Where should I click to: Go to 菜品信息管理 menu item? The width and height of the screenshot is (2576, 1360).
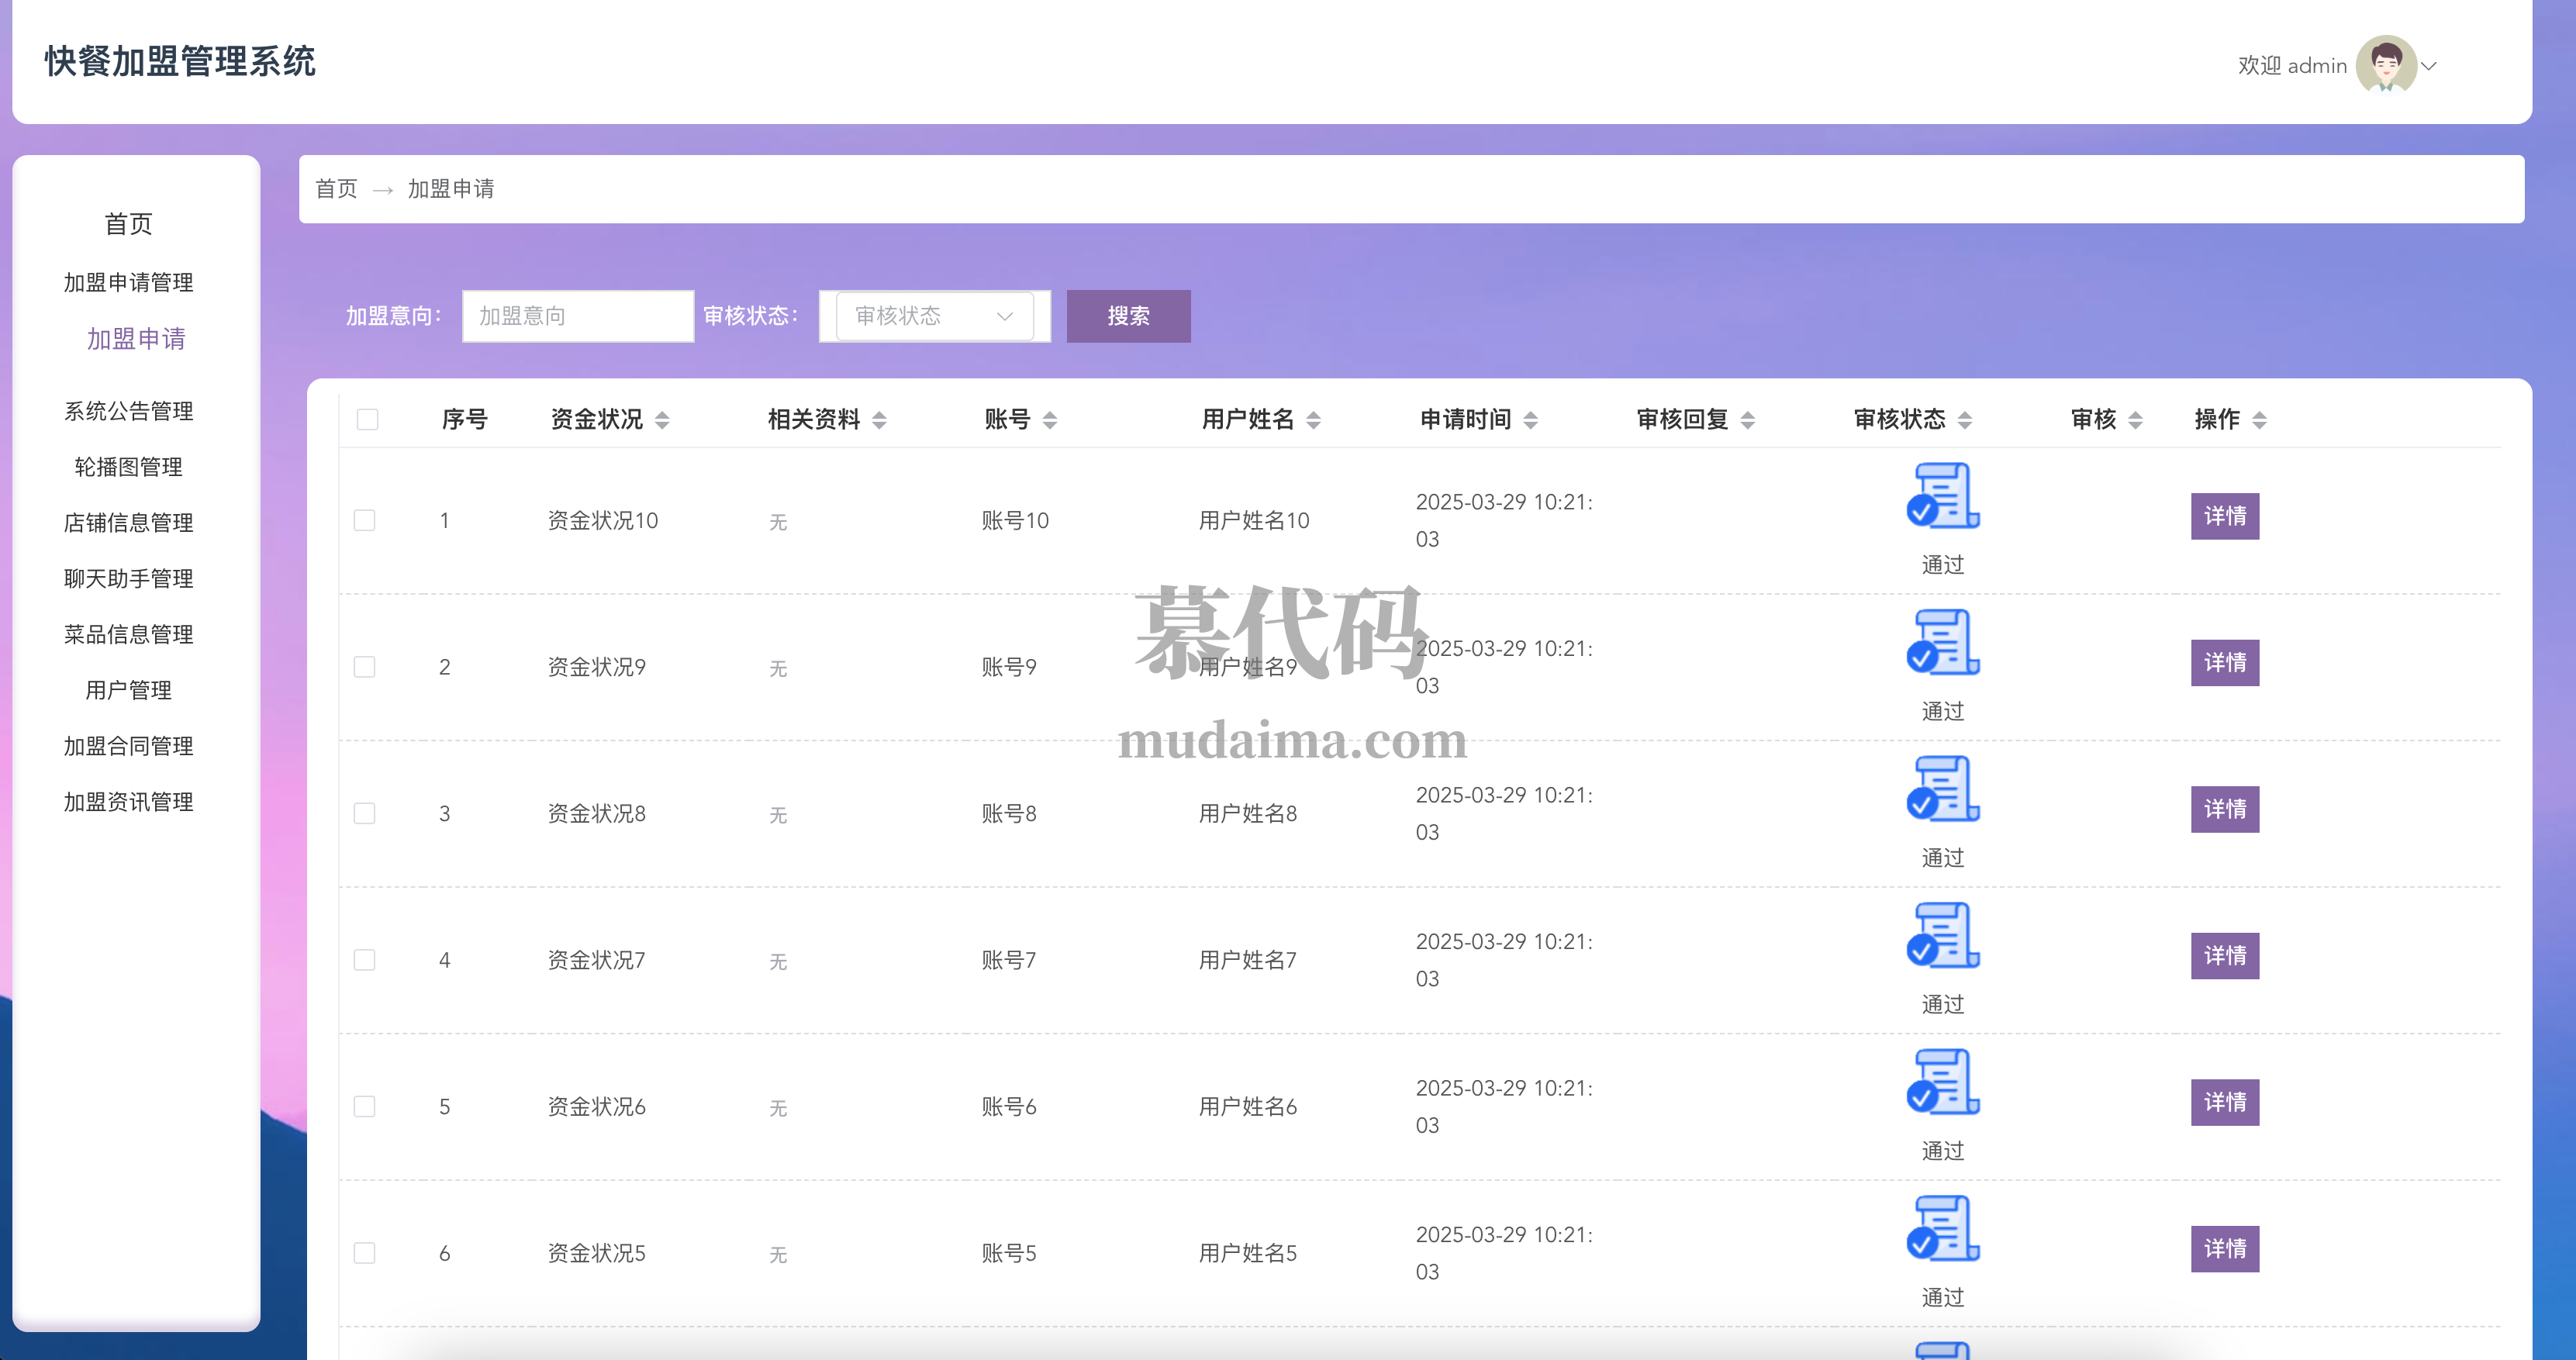click(128, 635)
